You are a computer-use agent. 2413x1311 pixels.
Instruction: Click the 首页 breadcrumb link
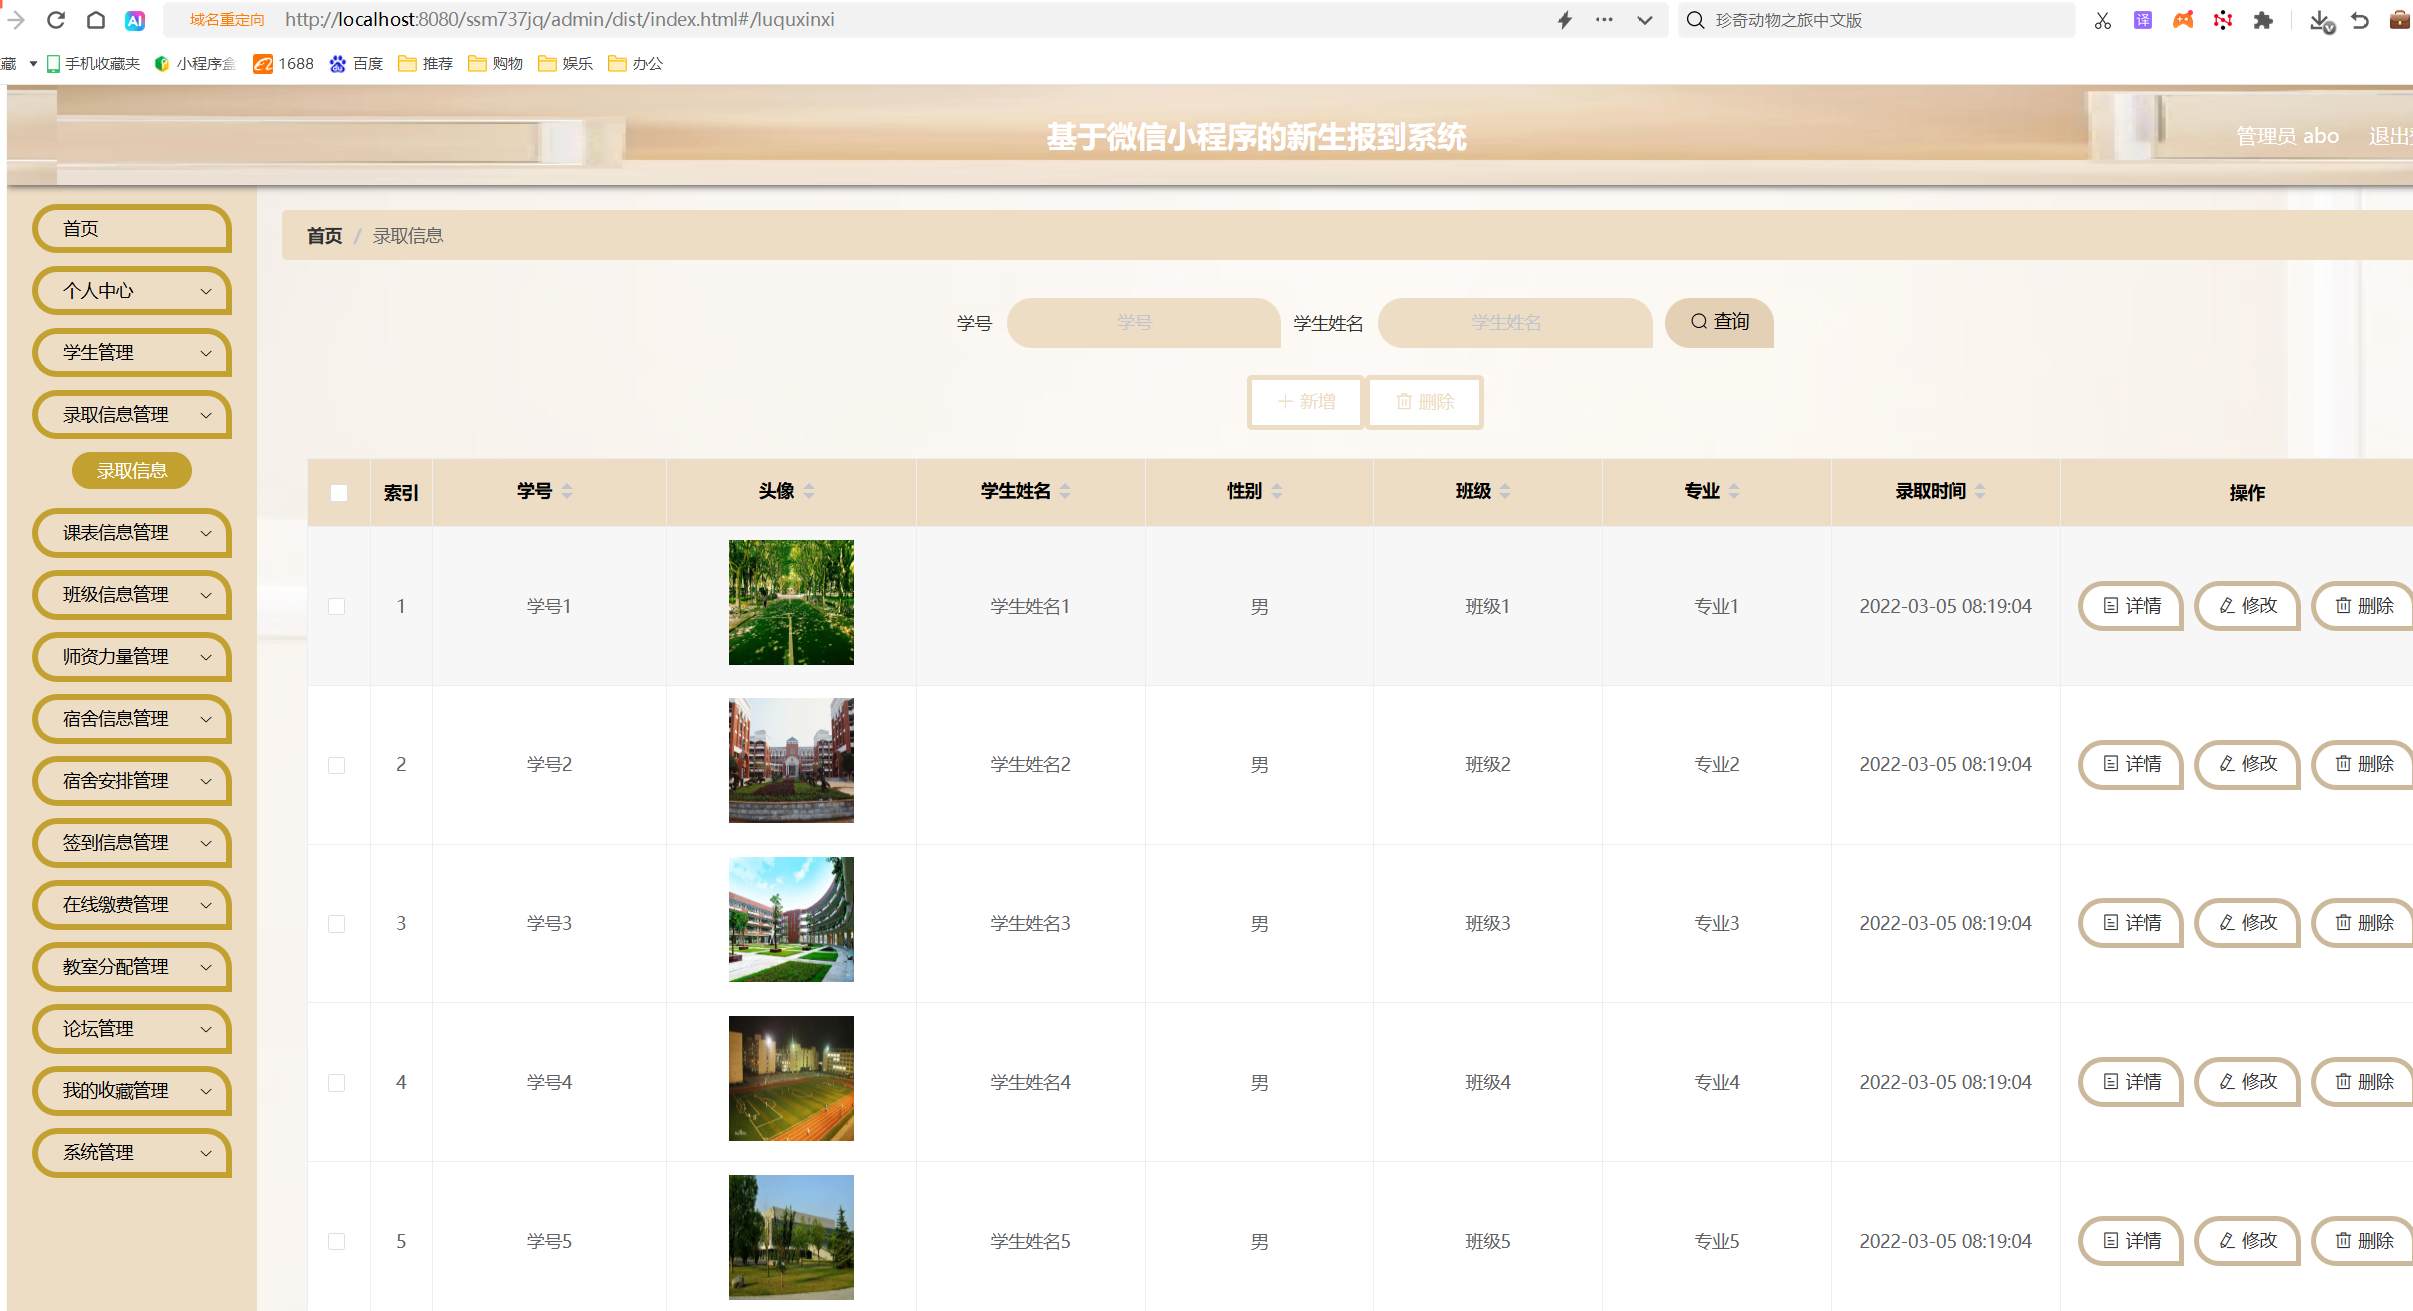324,236
